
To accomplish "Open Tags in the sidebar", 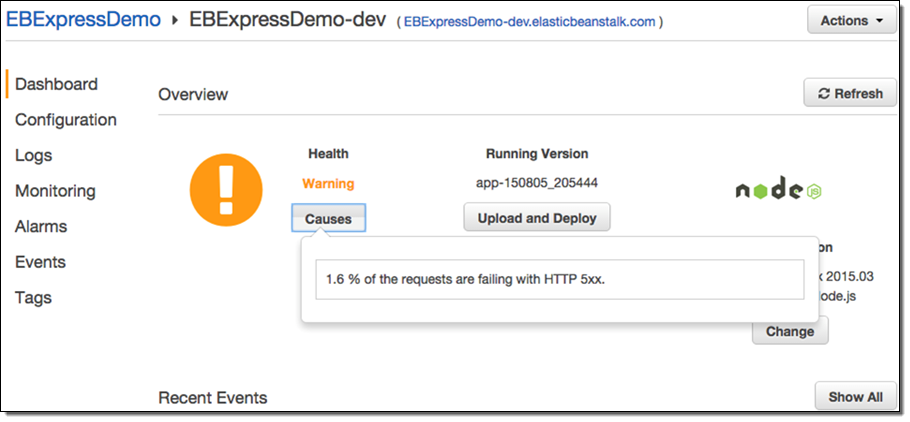I will 33,298.
